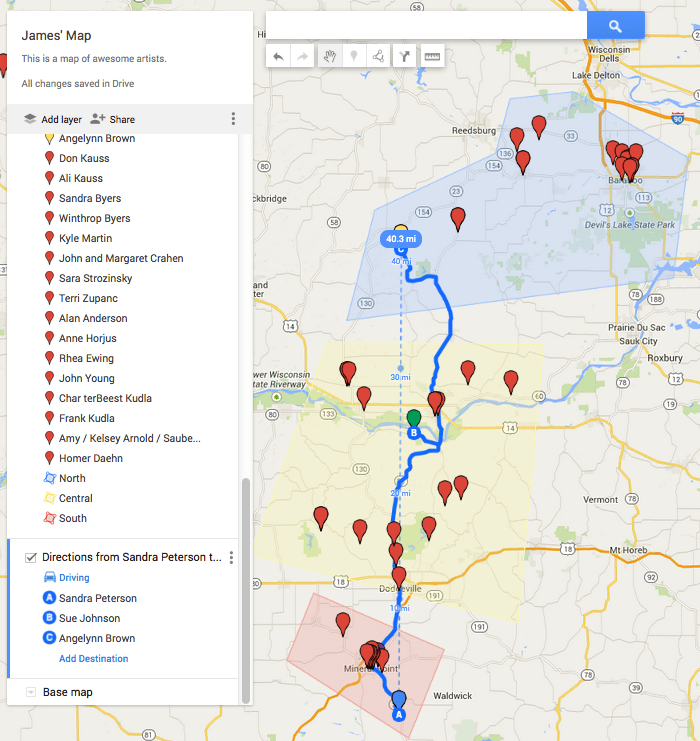Click the South polygon icon in the list
The width and height of the screenshot is (700, 741).
coord(50,518)
